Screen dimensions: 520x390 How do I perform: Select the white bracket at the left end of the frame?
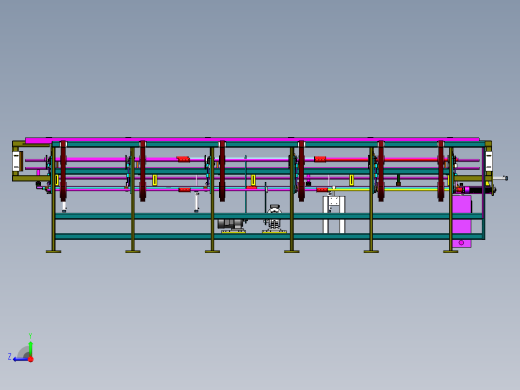tap(16, 161)
